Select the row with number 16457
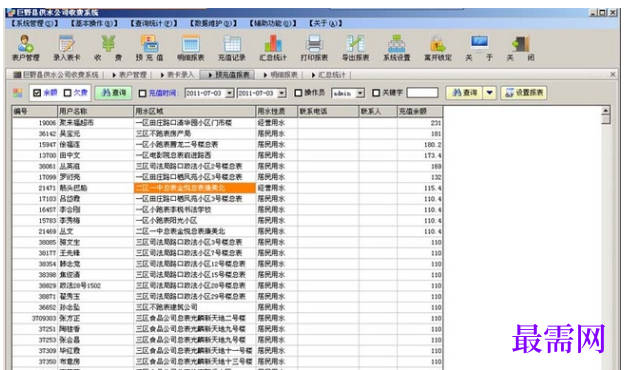This screenshot has height=370, width=624. pos(227,210)
